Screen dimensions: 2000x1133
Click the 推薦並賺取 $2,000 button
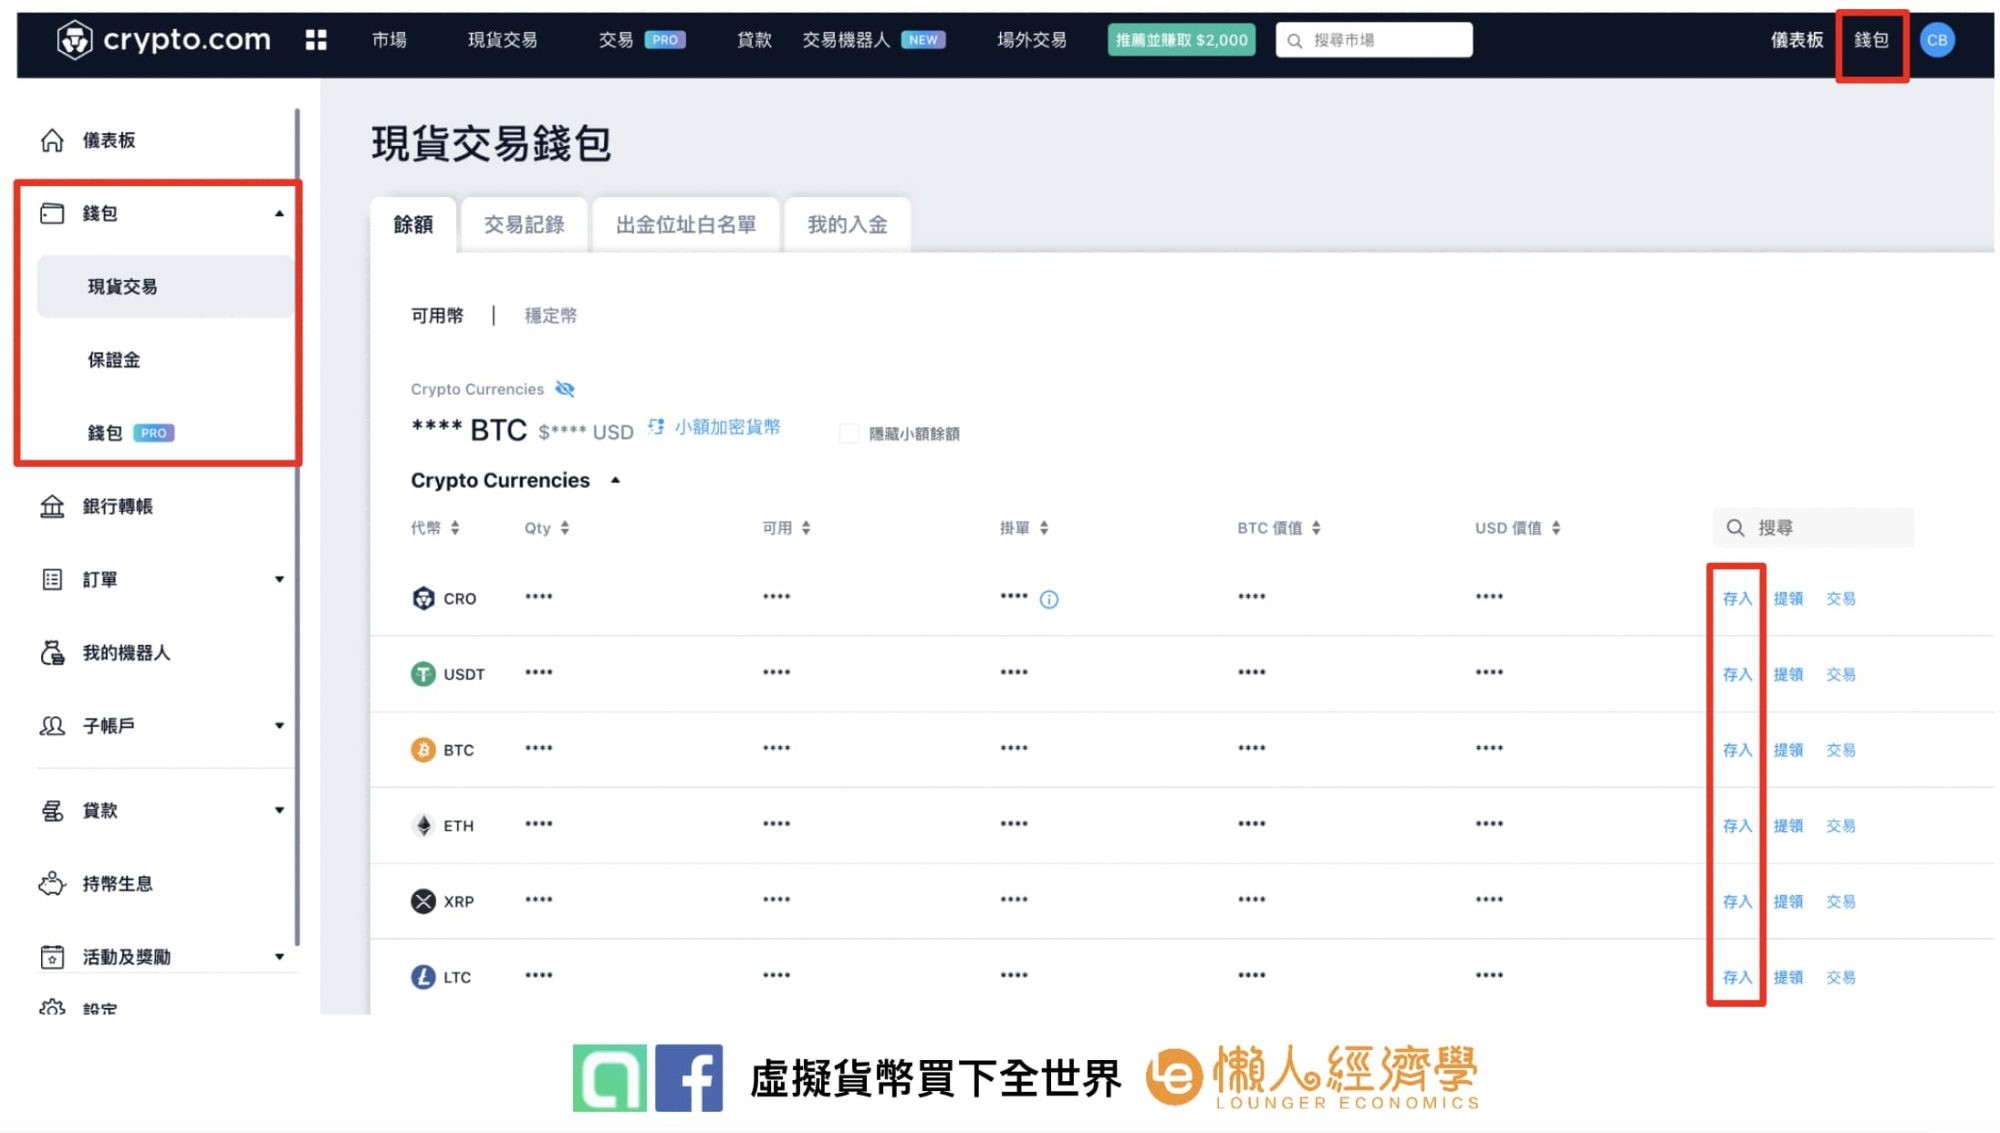point(1181,40)
